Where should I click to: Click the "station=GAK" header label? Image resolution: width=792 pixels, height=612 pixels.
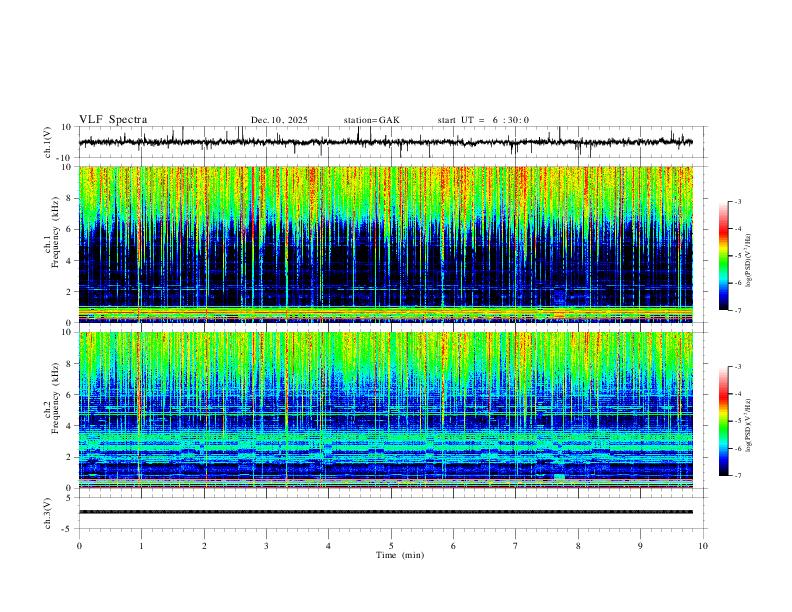(x=372, y=120)
